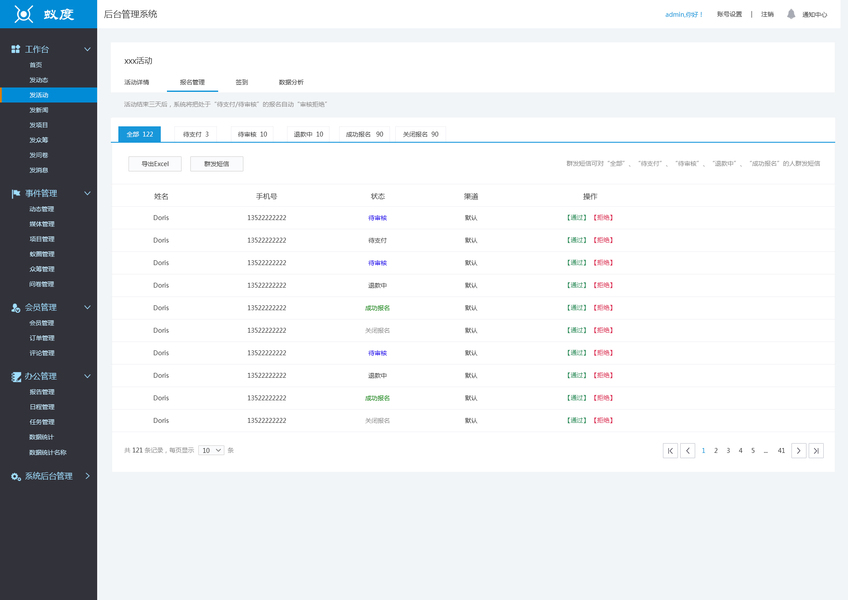Click the 系统后台管理 gear icon

pos(16,477)
